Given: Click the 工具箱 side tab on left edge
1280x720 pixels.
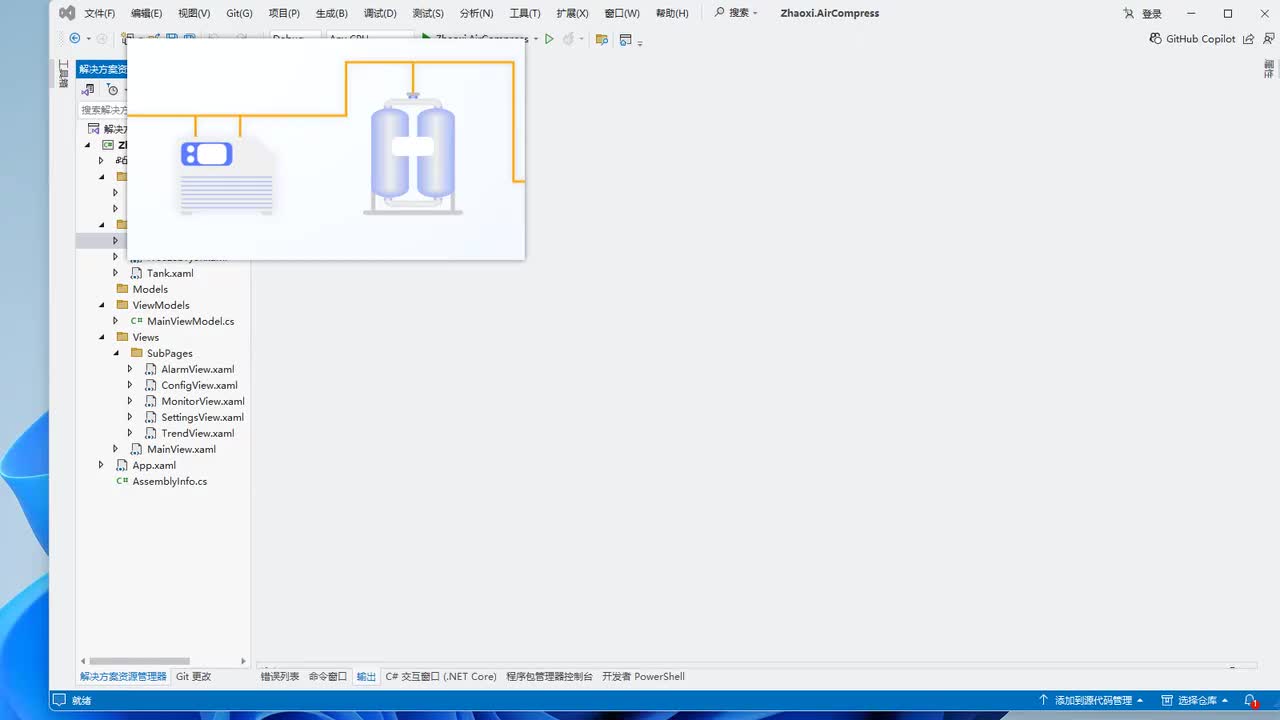Looking at the screenshot, I should click(x=63, y=73).
